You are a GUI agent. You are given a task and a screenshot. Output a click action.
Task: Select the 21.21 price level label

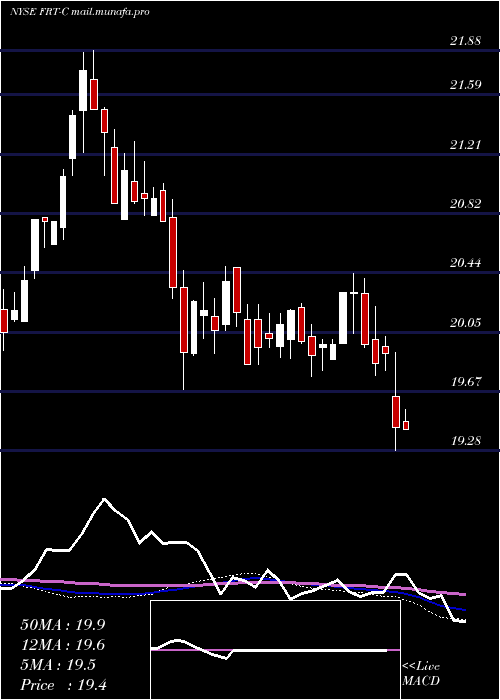(x=466, y=145)
